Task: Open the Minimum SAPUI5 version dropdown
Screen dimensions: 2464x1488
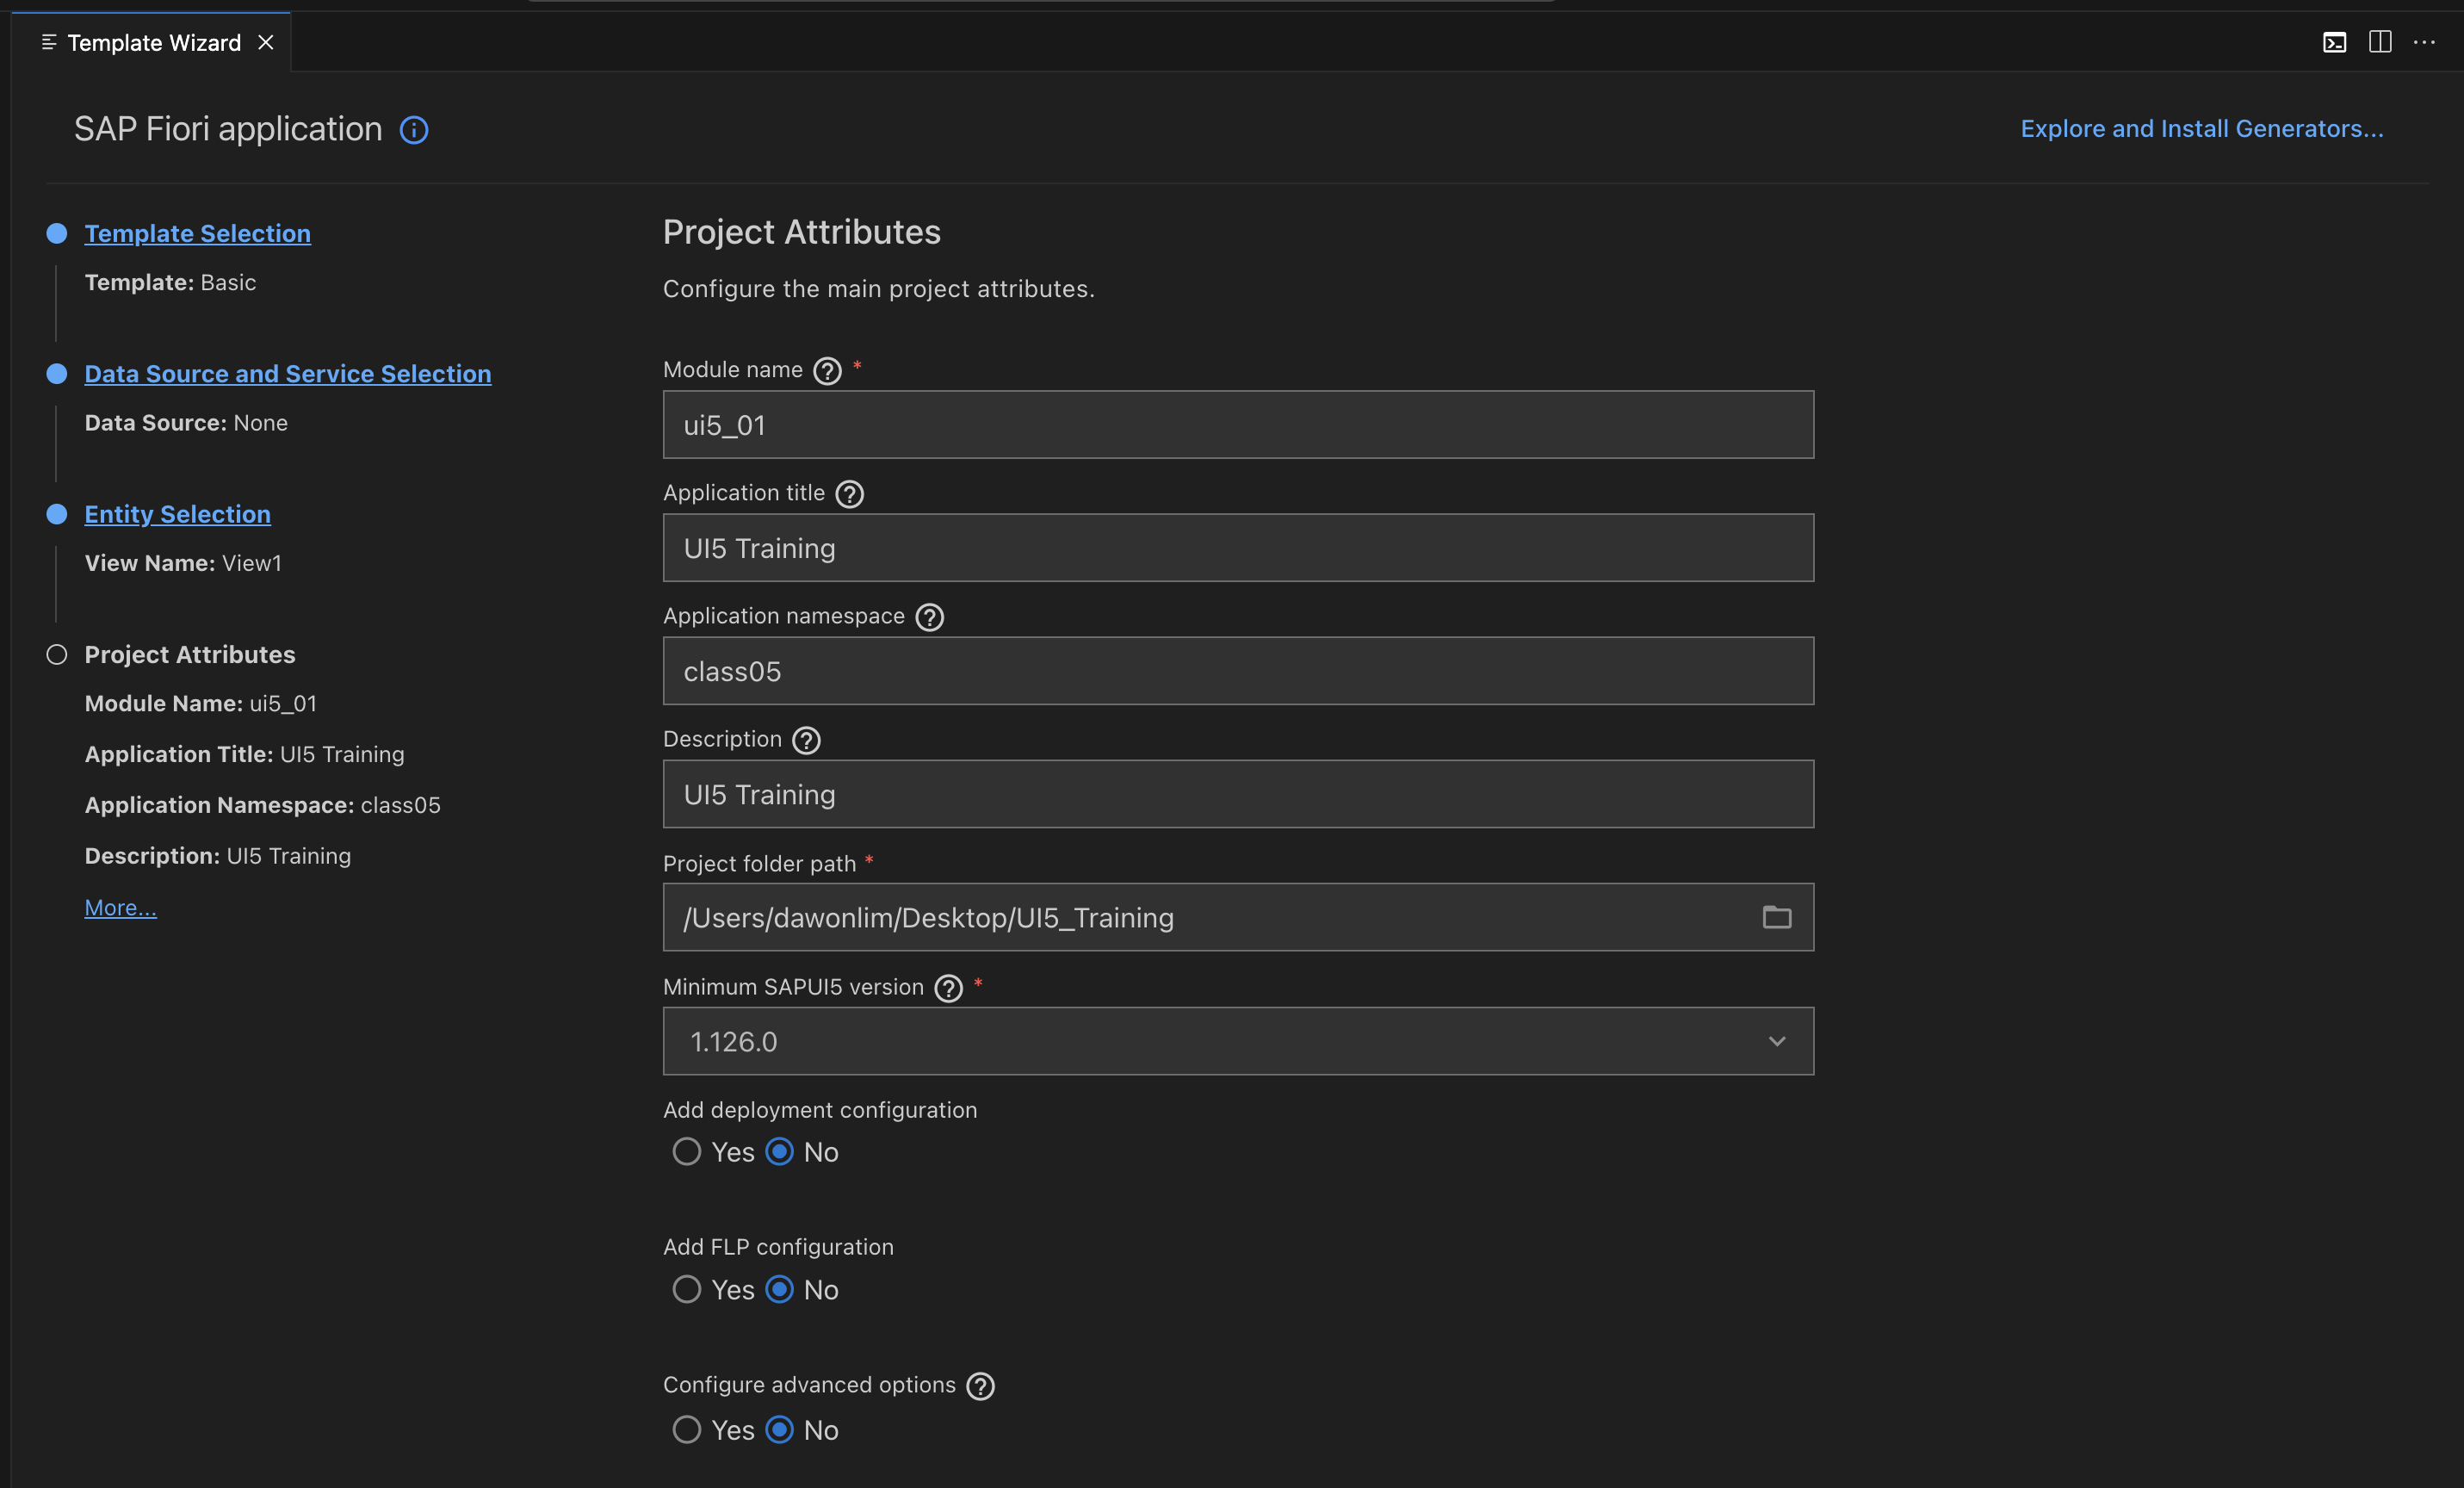Action: 1237,1041
